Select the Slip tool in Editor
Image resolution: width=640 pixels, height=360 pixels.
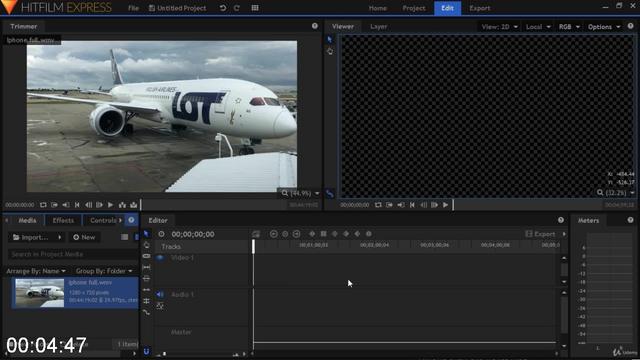coord(147,267)
